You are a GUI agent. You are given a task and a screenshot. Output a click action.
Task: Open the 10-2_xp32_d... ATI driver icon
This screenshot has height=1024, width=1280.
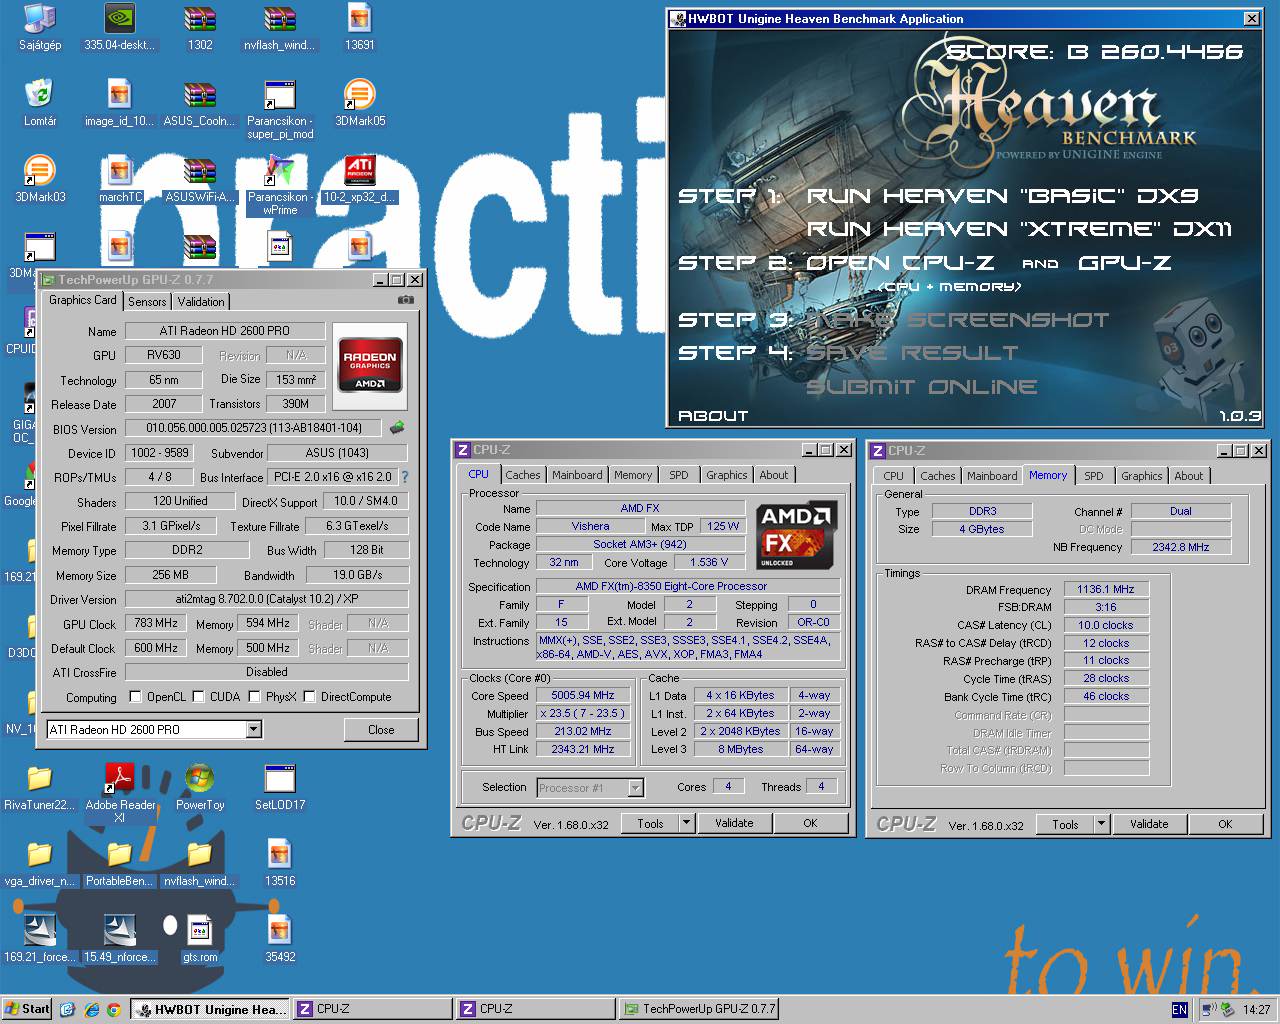pos(360,179)
